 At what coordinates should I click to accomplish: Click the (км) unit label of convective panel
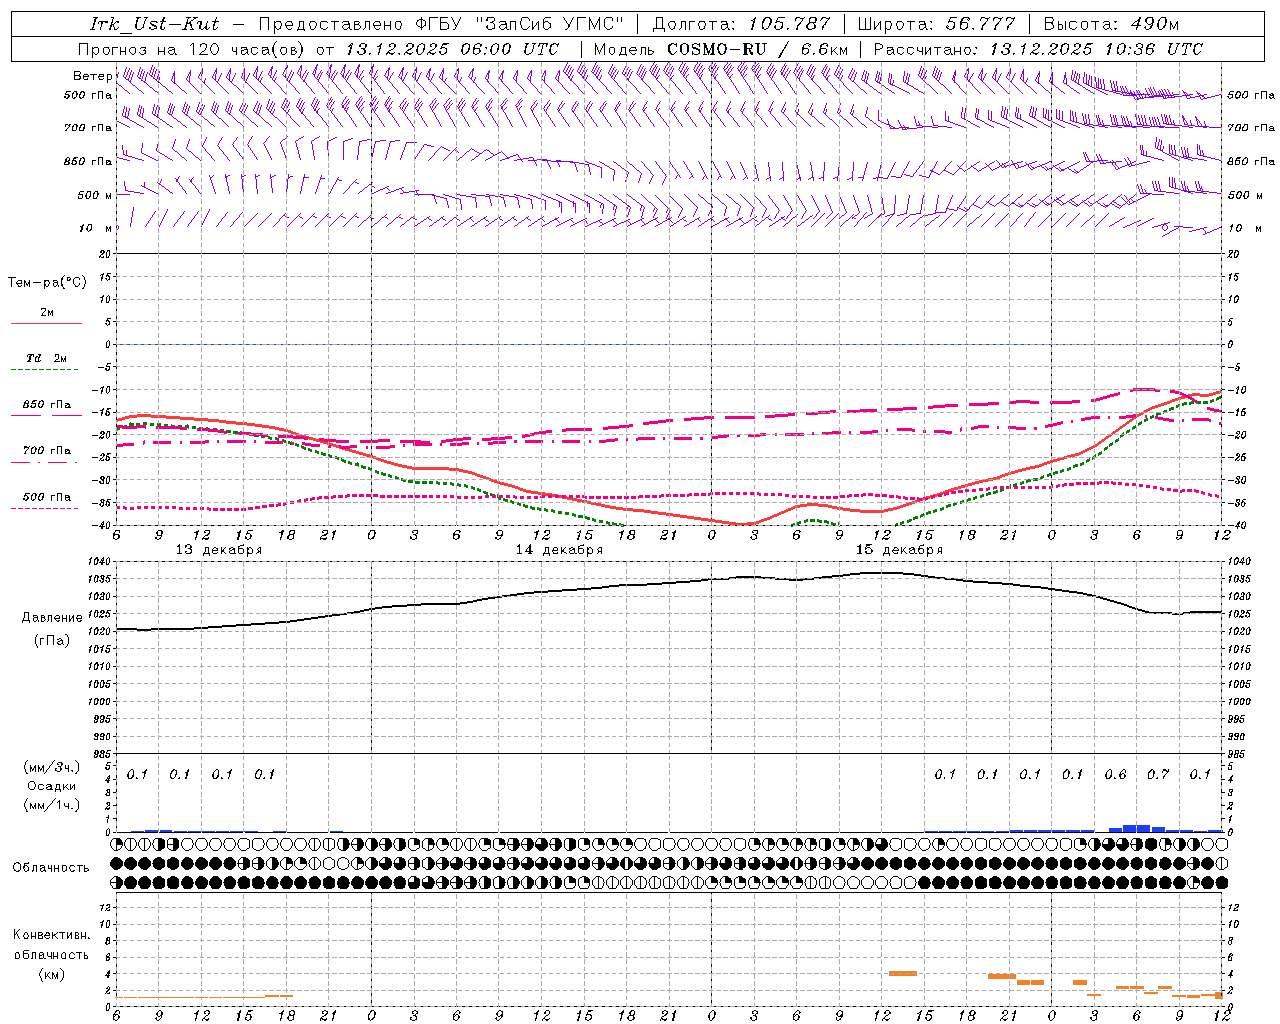click(x=52, y=974)
